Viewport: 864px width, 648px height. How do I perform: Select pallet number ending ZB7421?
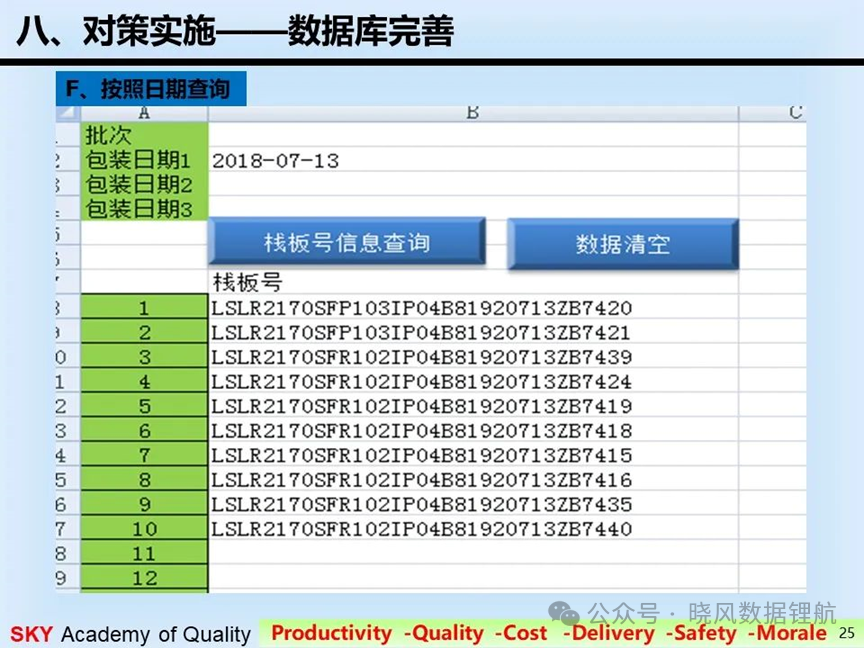473,332
